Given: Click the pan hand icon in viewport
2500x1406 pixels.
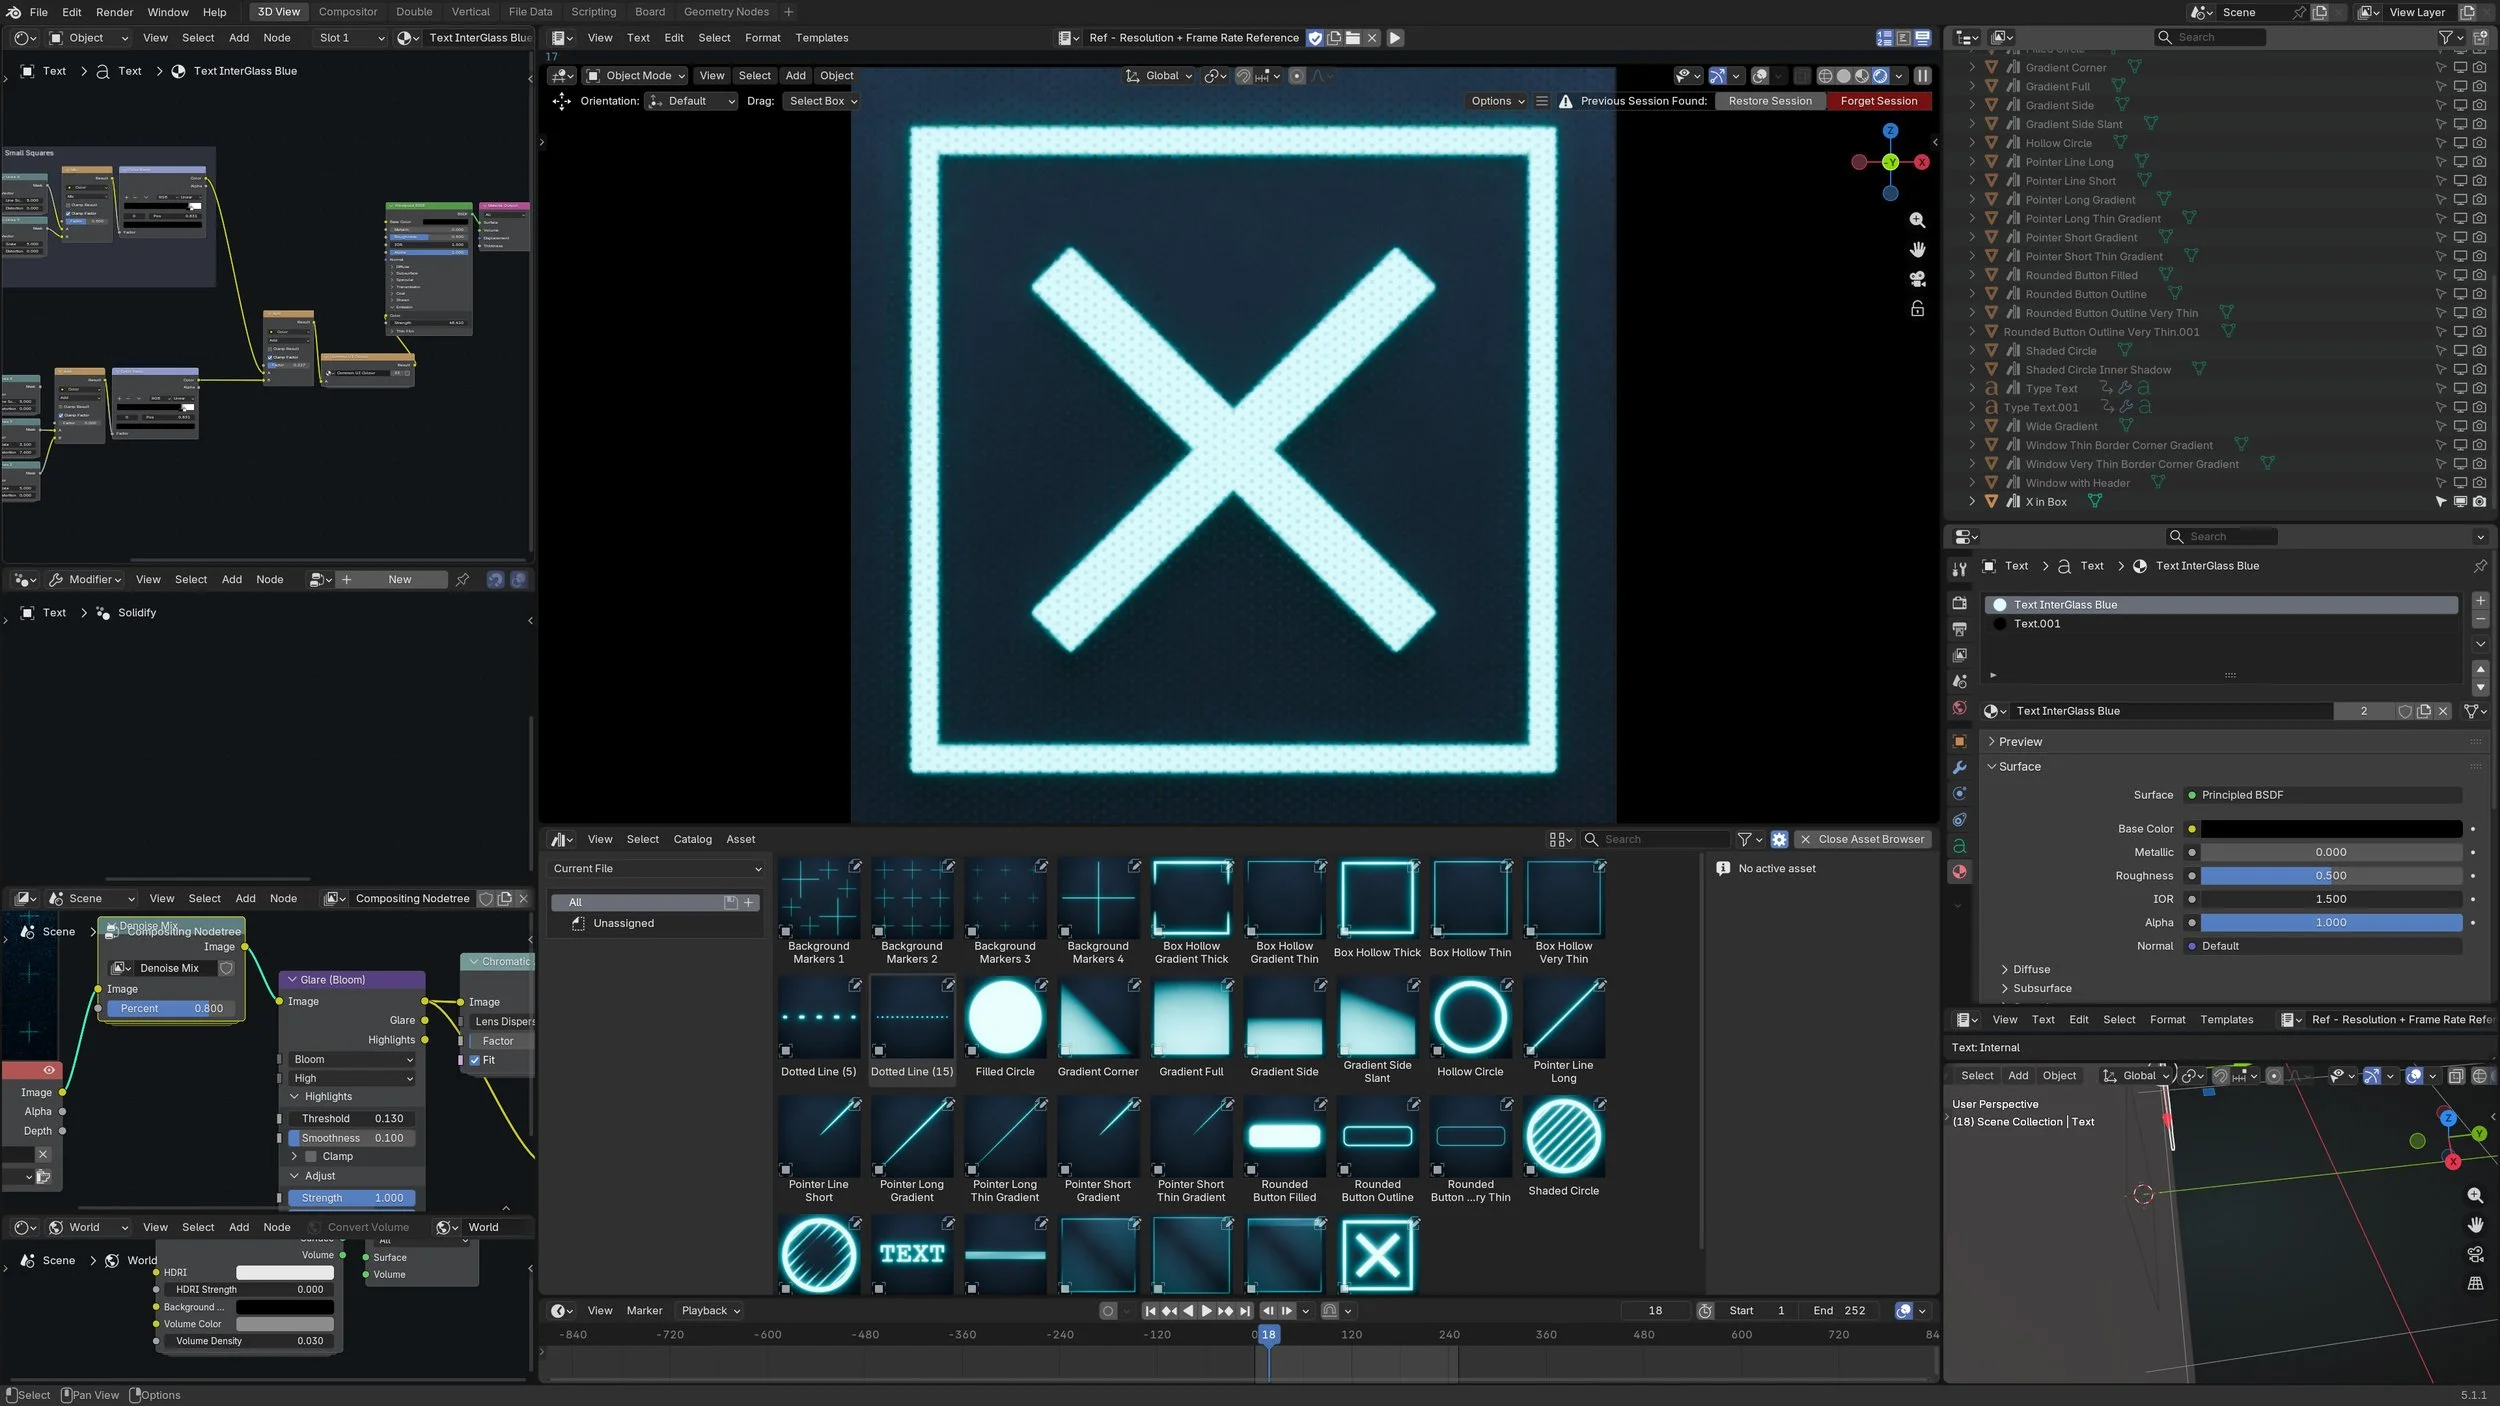Looking at the screenshot, I should (x=1917, y=249).
